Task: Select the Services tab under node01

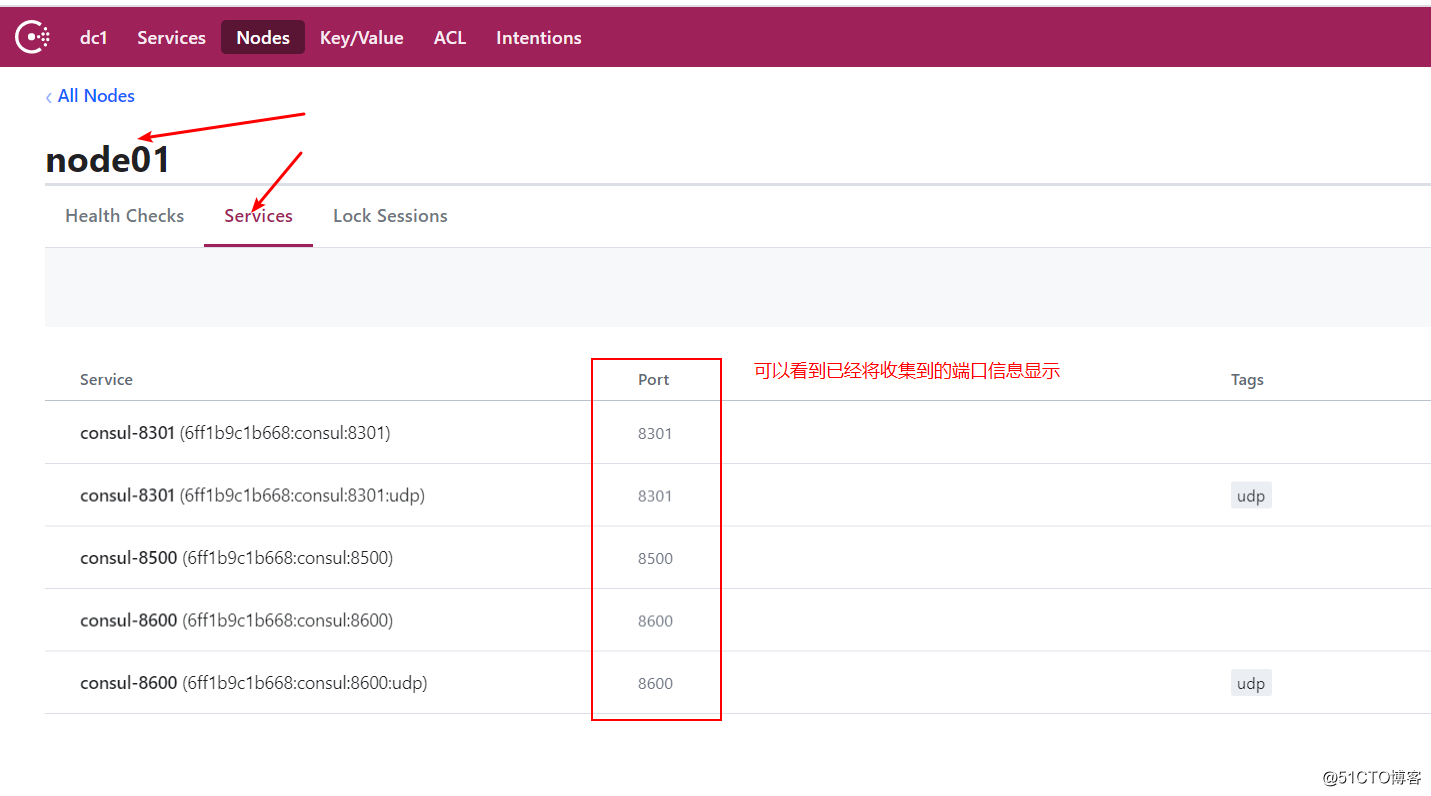Action: 258,216
